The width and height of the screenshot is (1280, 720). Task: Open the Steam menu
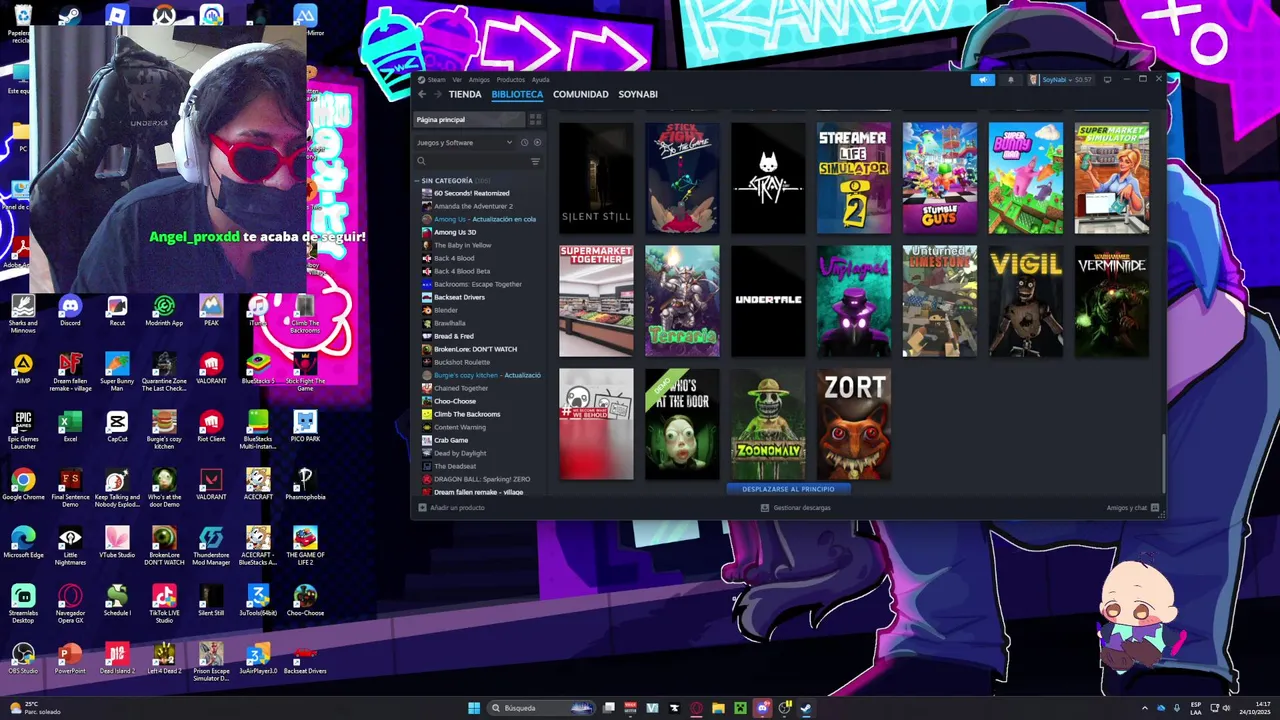click(x=436, y=80)
